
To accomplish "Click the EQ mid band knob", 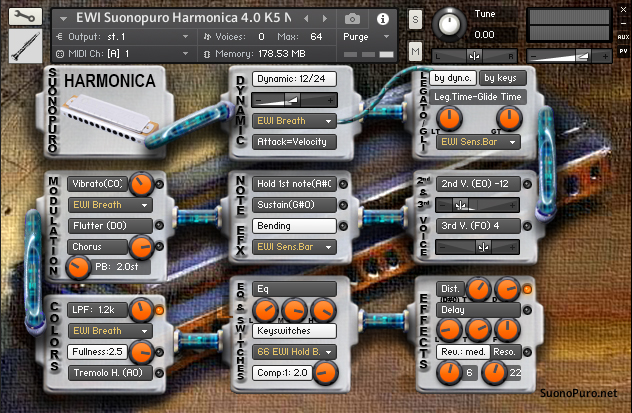I will click(294, 310).
